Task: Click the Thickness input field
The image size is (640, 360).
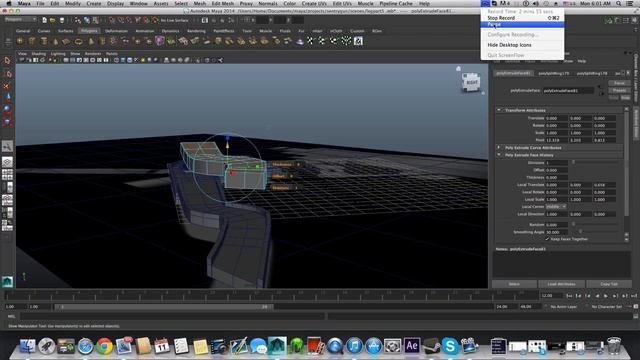Action: click(557, 178)
